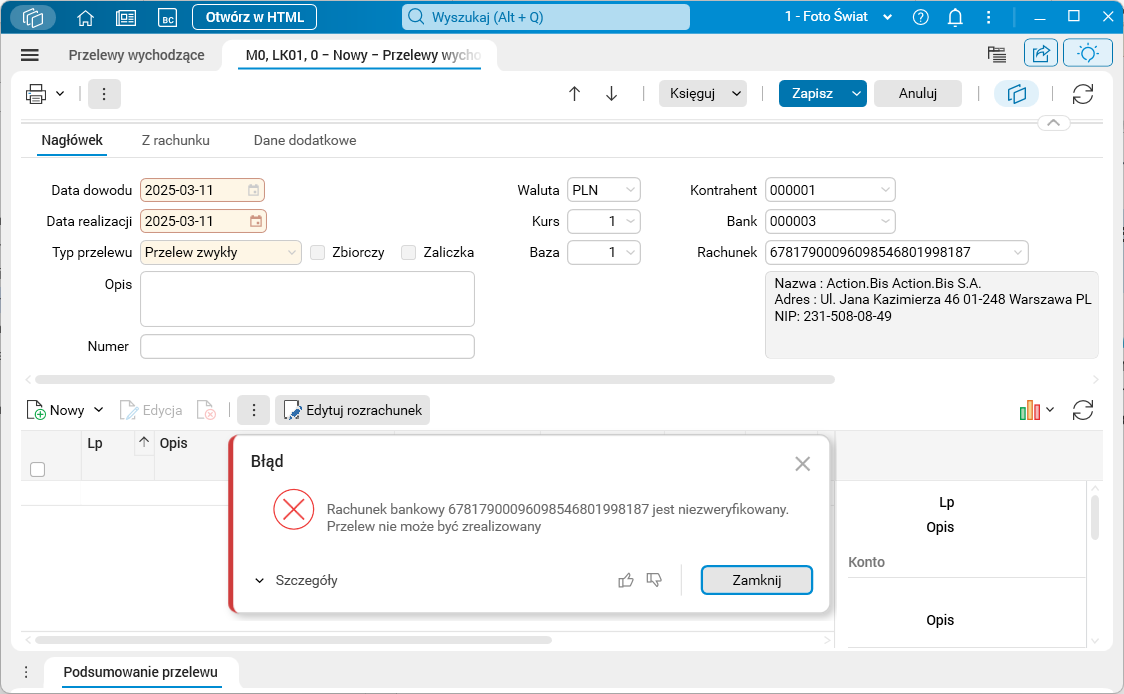The image size is (1124, 694).
Task: Switch to Dane dodatkowe tab
Action: click(x=305, y=141)
